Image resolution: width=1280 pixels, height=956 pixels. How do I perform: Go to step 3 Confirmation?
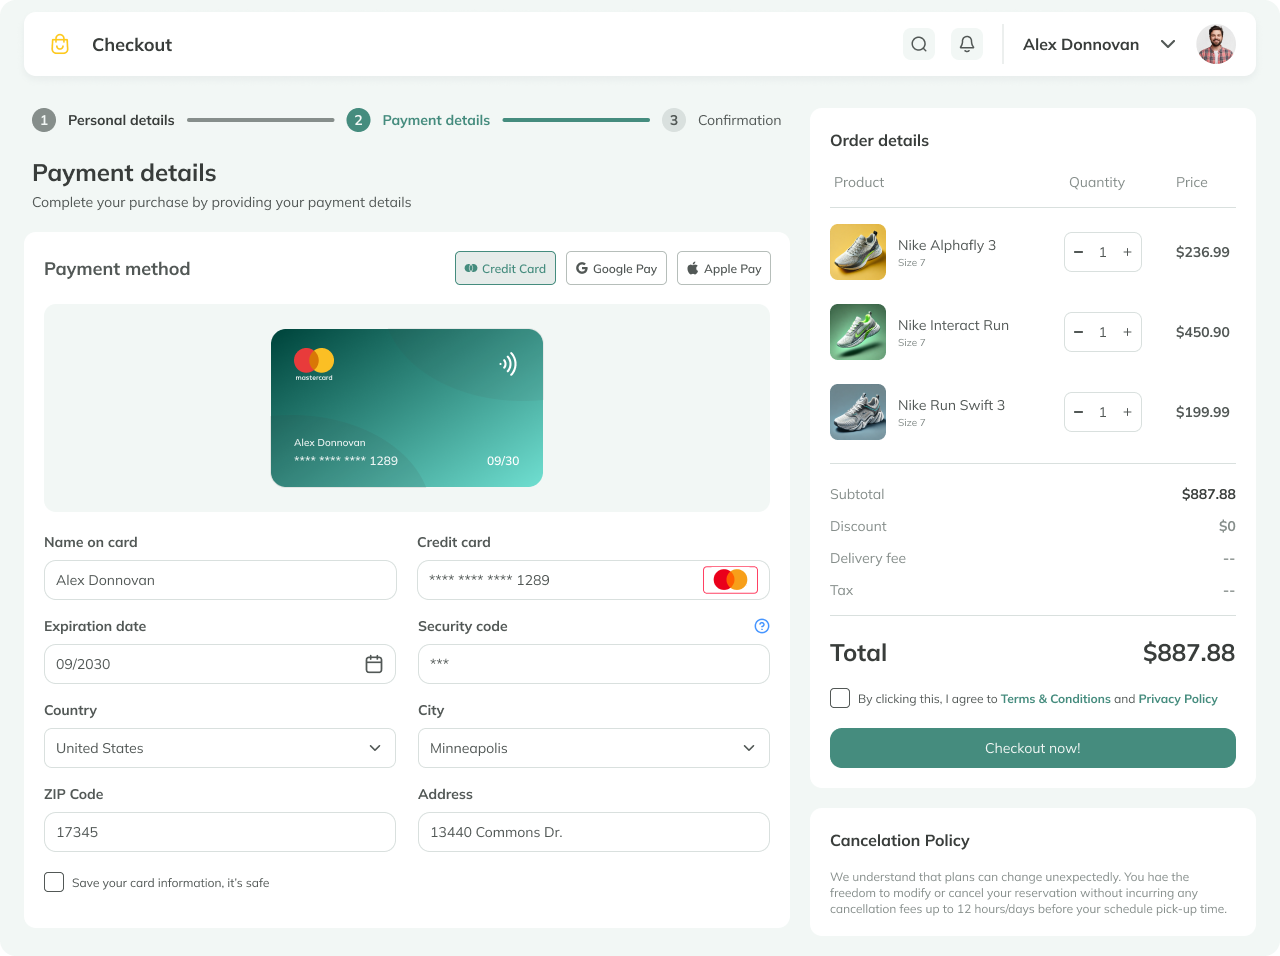pyautogui.click(x=721, y=120)
